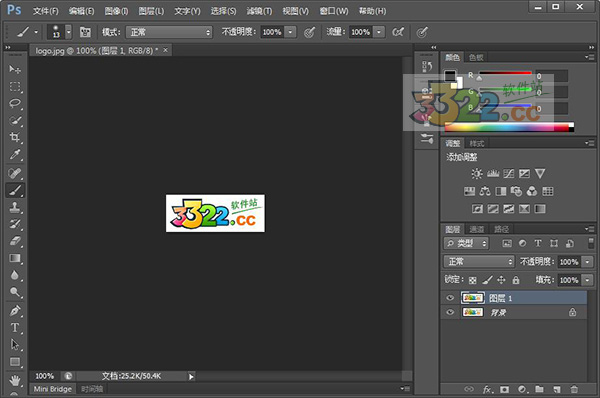Viewport: 600px width, 398px height.
Task: Select the Hand tool
Action: point(15,380)
